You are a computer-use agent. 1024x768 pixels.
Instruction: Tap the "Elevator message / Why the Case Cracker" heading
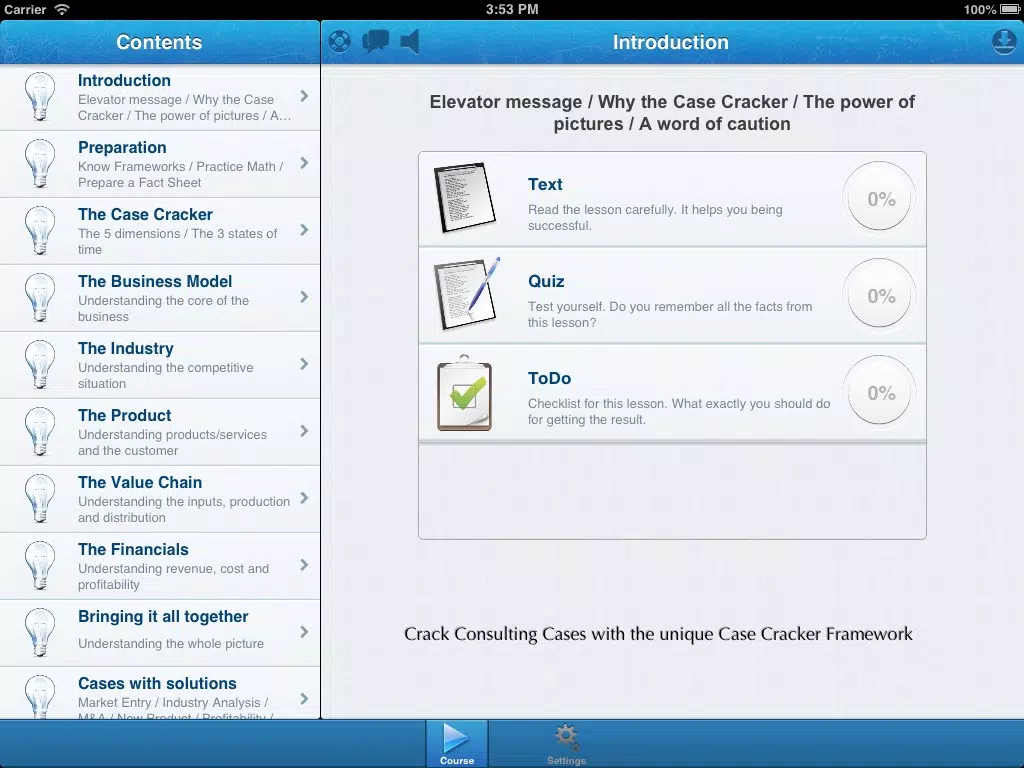672,113
